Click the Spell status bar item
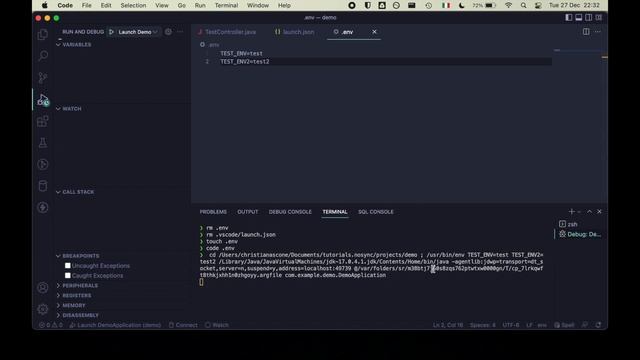The image size is (640, 360). coord(564,325)
